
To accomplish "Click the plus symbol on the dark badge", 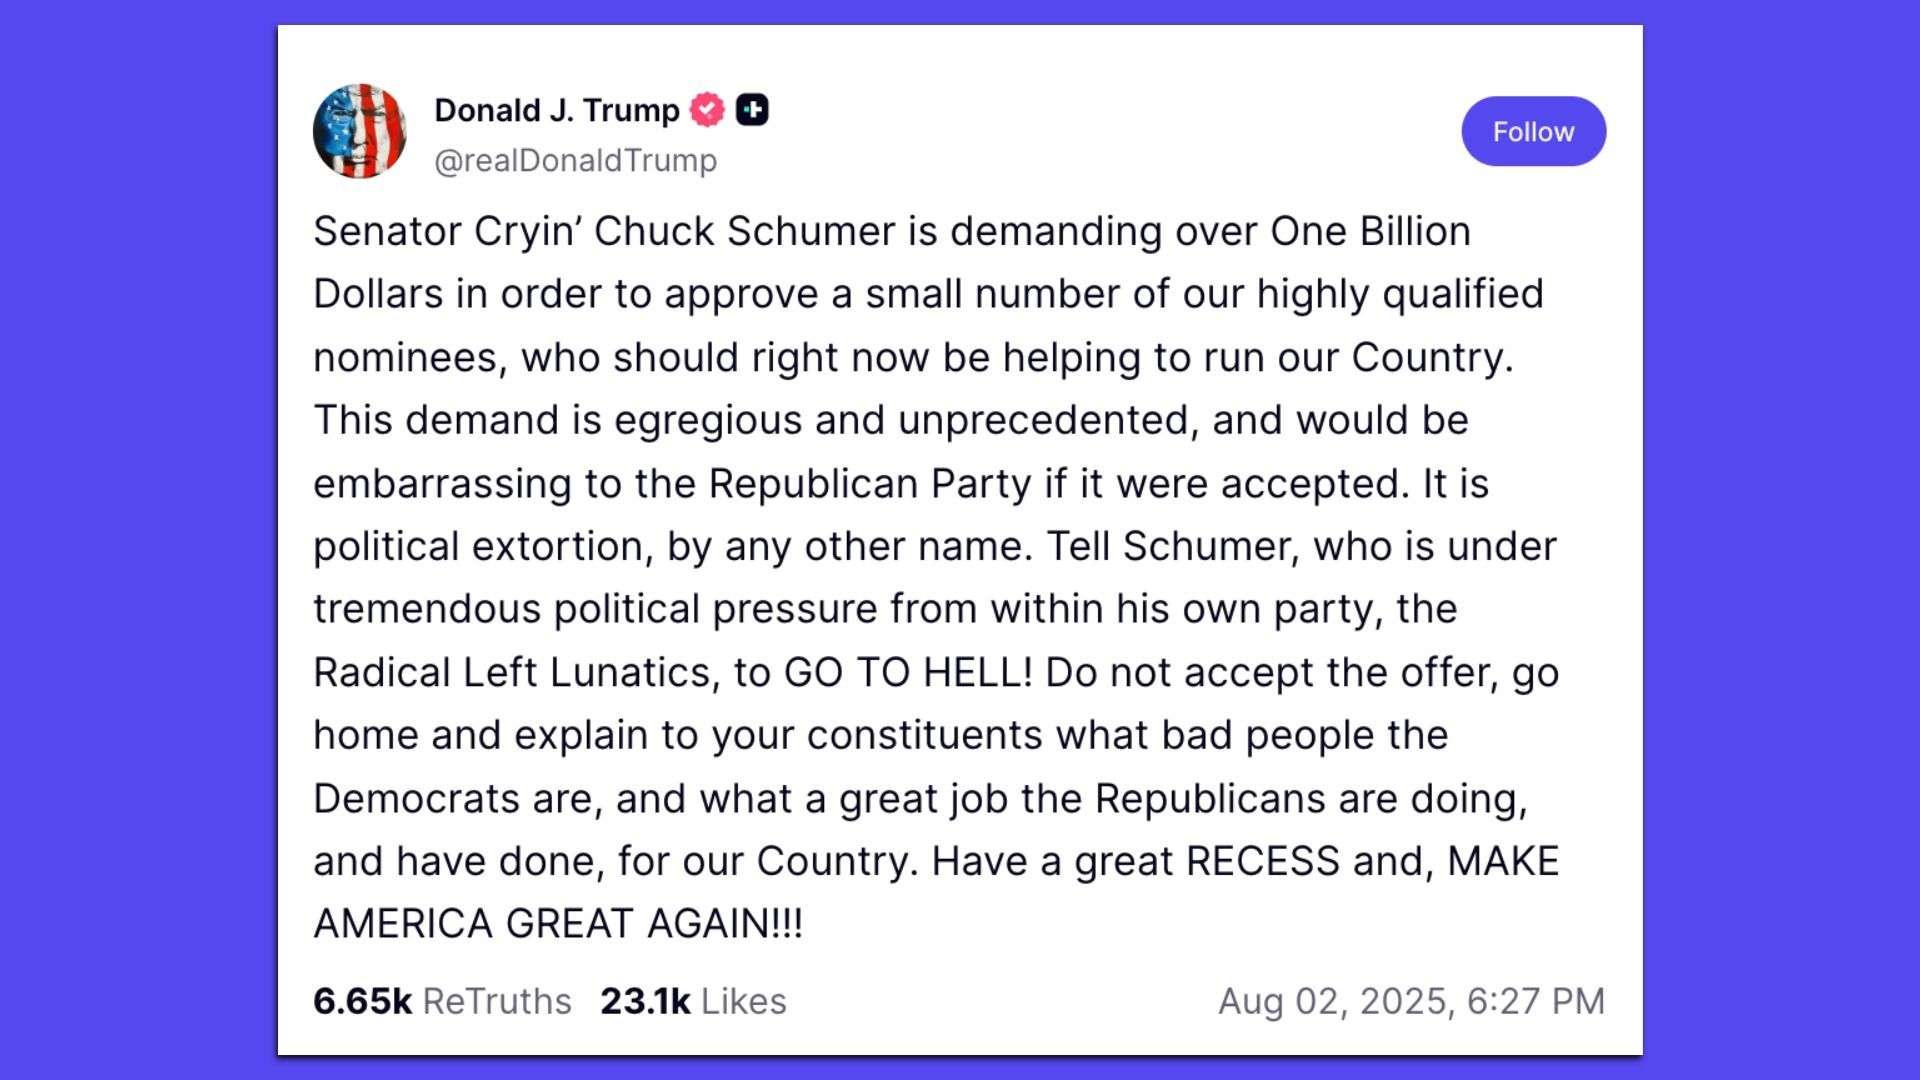I will click(752, 110).
